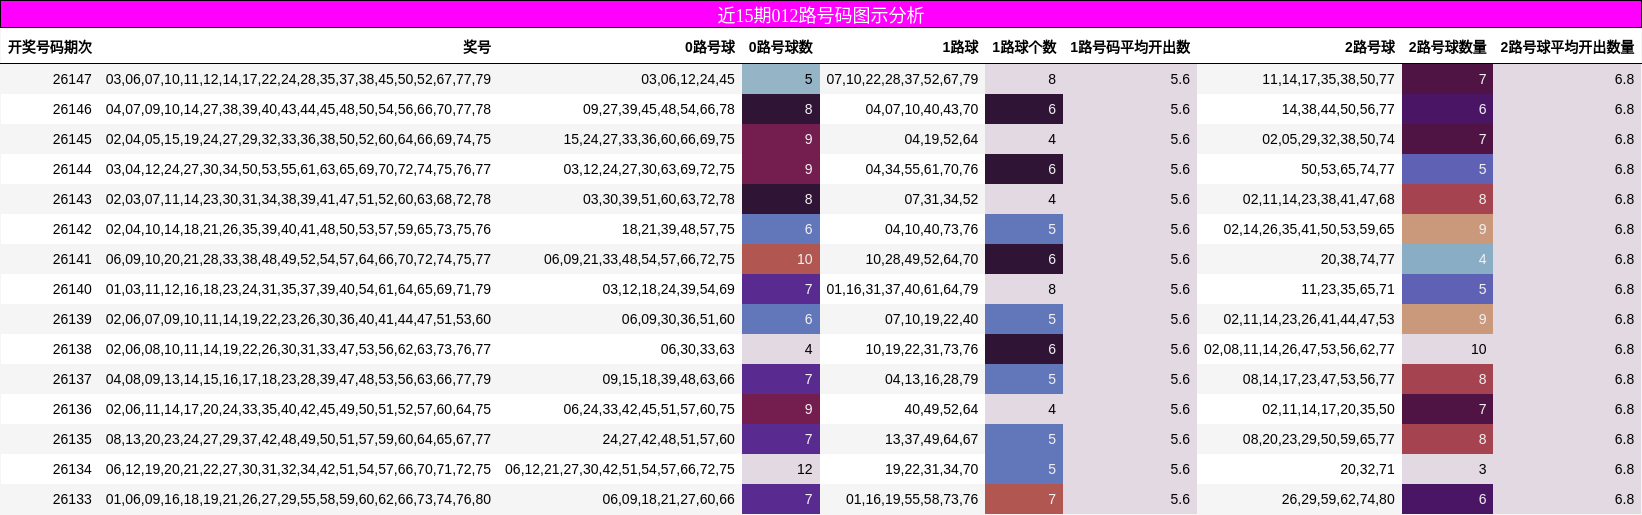The width and height of the screenshot is (1642, 515).
Task: Click period number 26142
Action: point(72,229)
